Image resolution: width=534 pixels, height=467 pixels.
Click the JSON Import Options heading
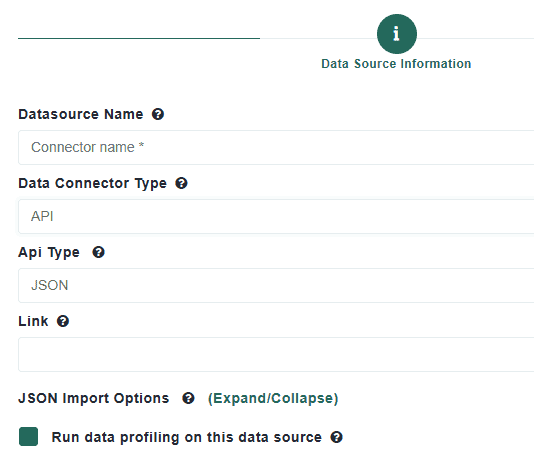point(94,398)
